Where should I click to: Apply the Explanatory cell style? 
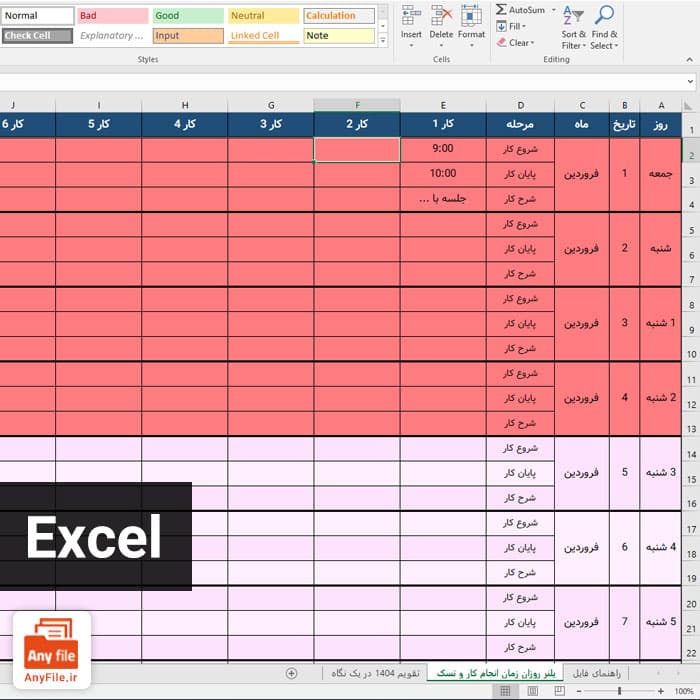(x=112, y=36)
